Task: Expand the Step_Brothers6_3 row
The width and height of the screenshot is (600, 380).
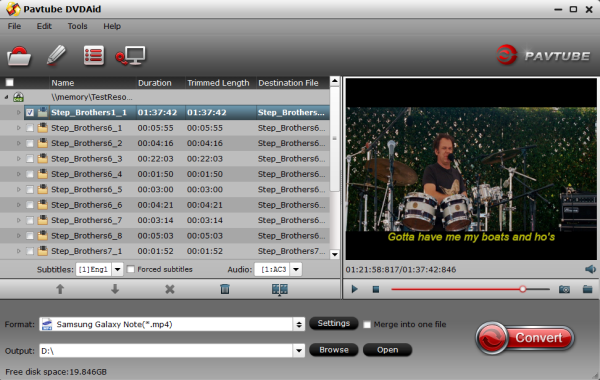Action: pos(18,158)
